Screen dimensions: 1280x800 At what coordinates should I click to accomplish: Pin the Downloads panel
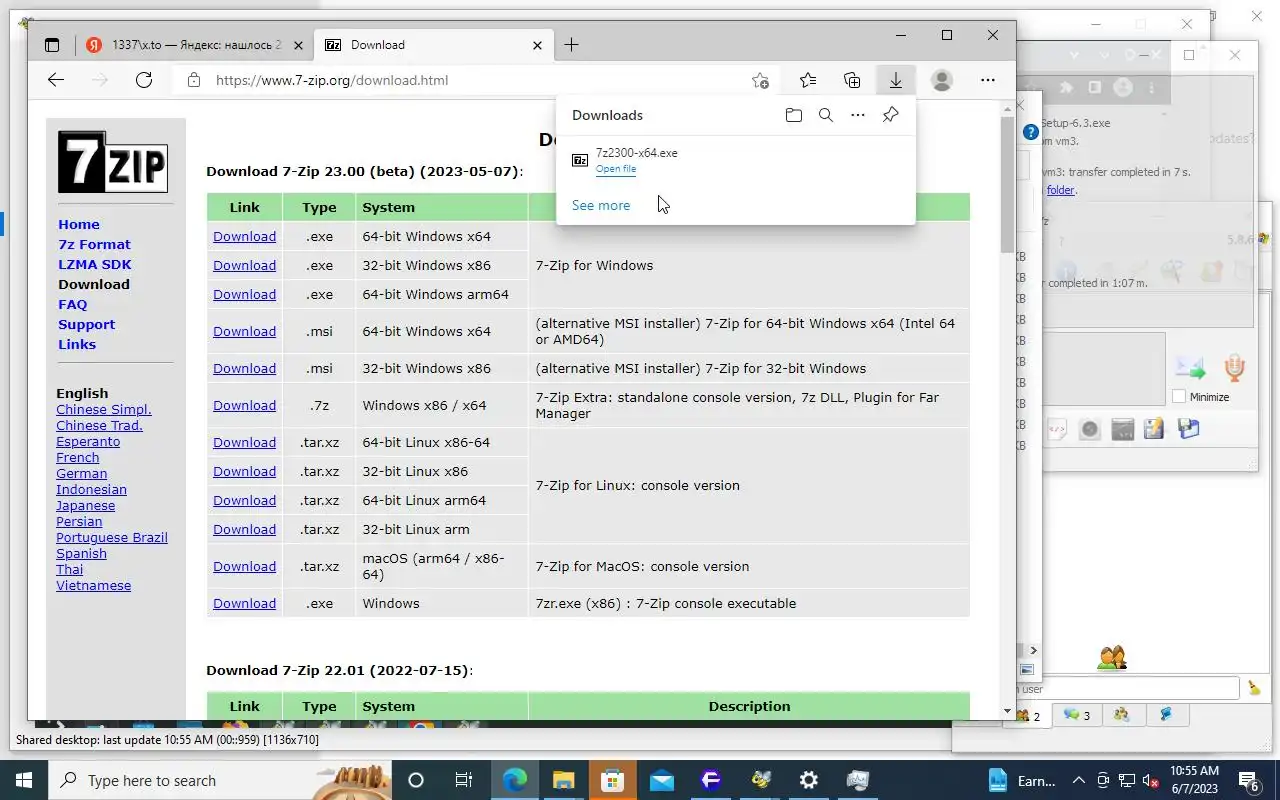(x=890, y=115)
